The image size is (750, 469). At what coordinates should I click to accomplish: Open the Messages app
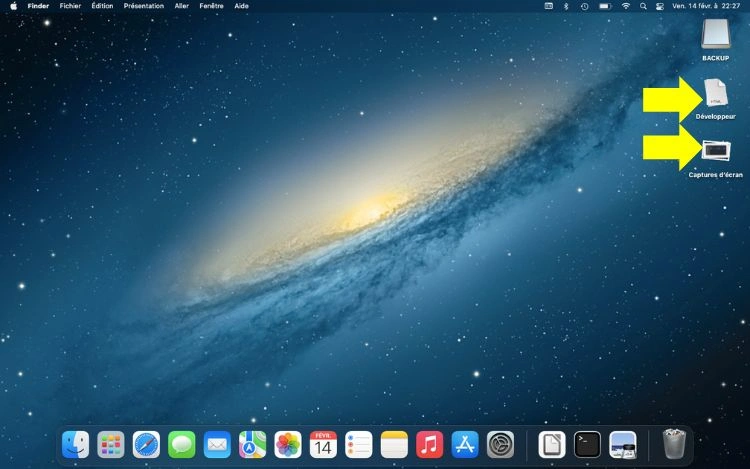click(181, 444)
